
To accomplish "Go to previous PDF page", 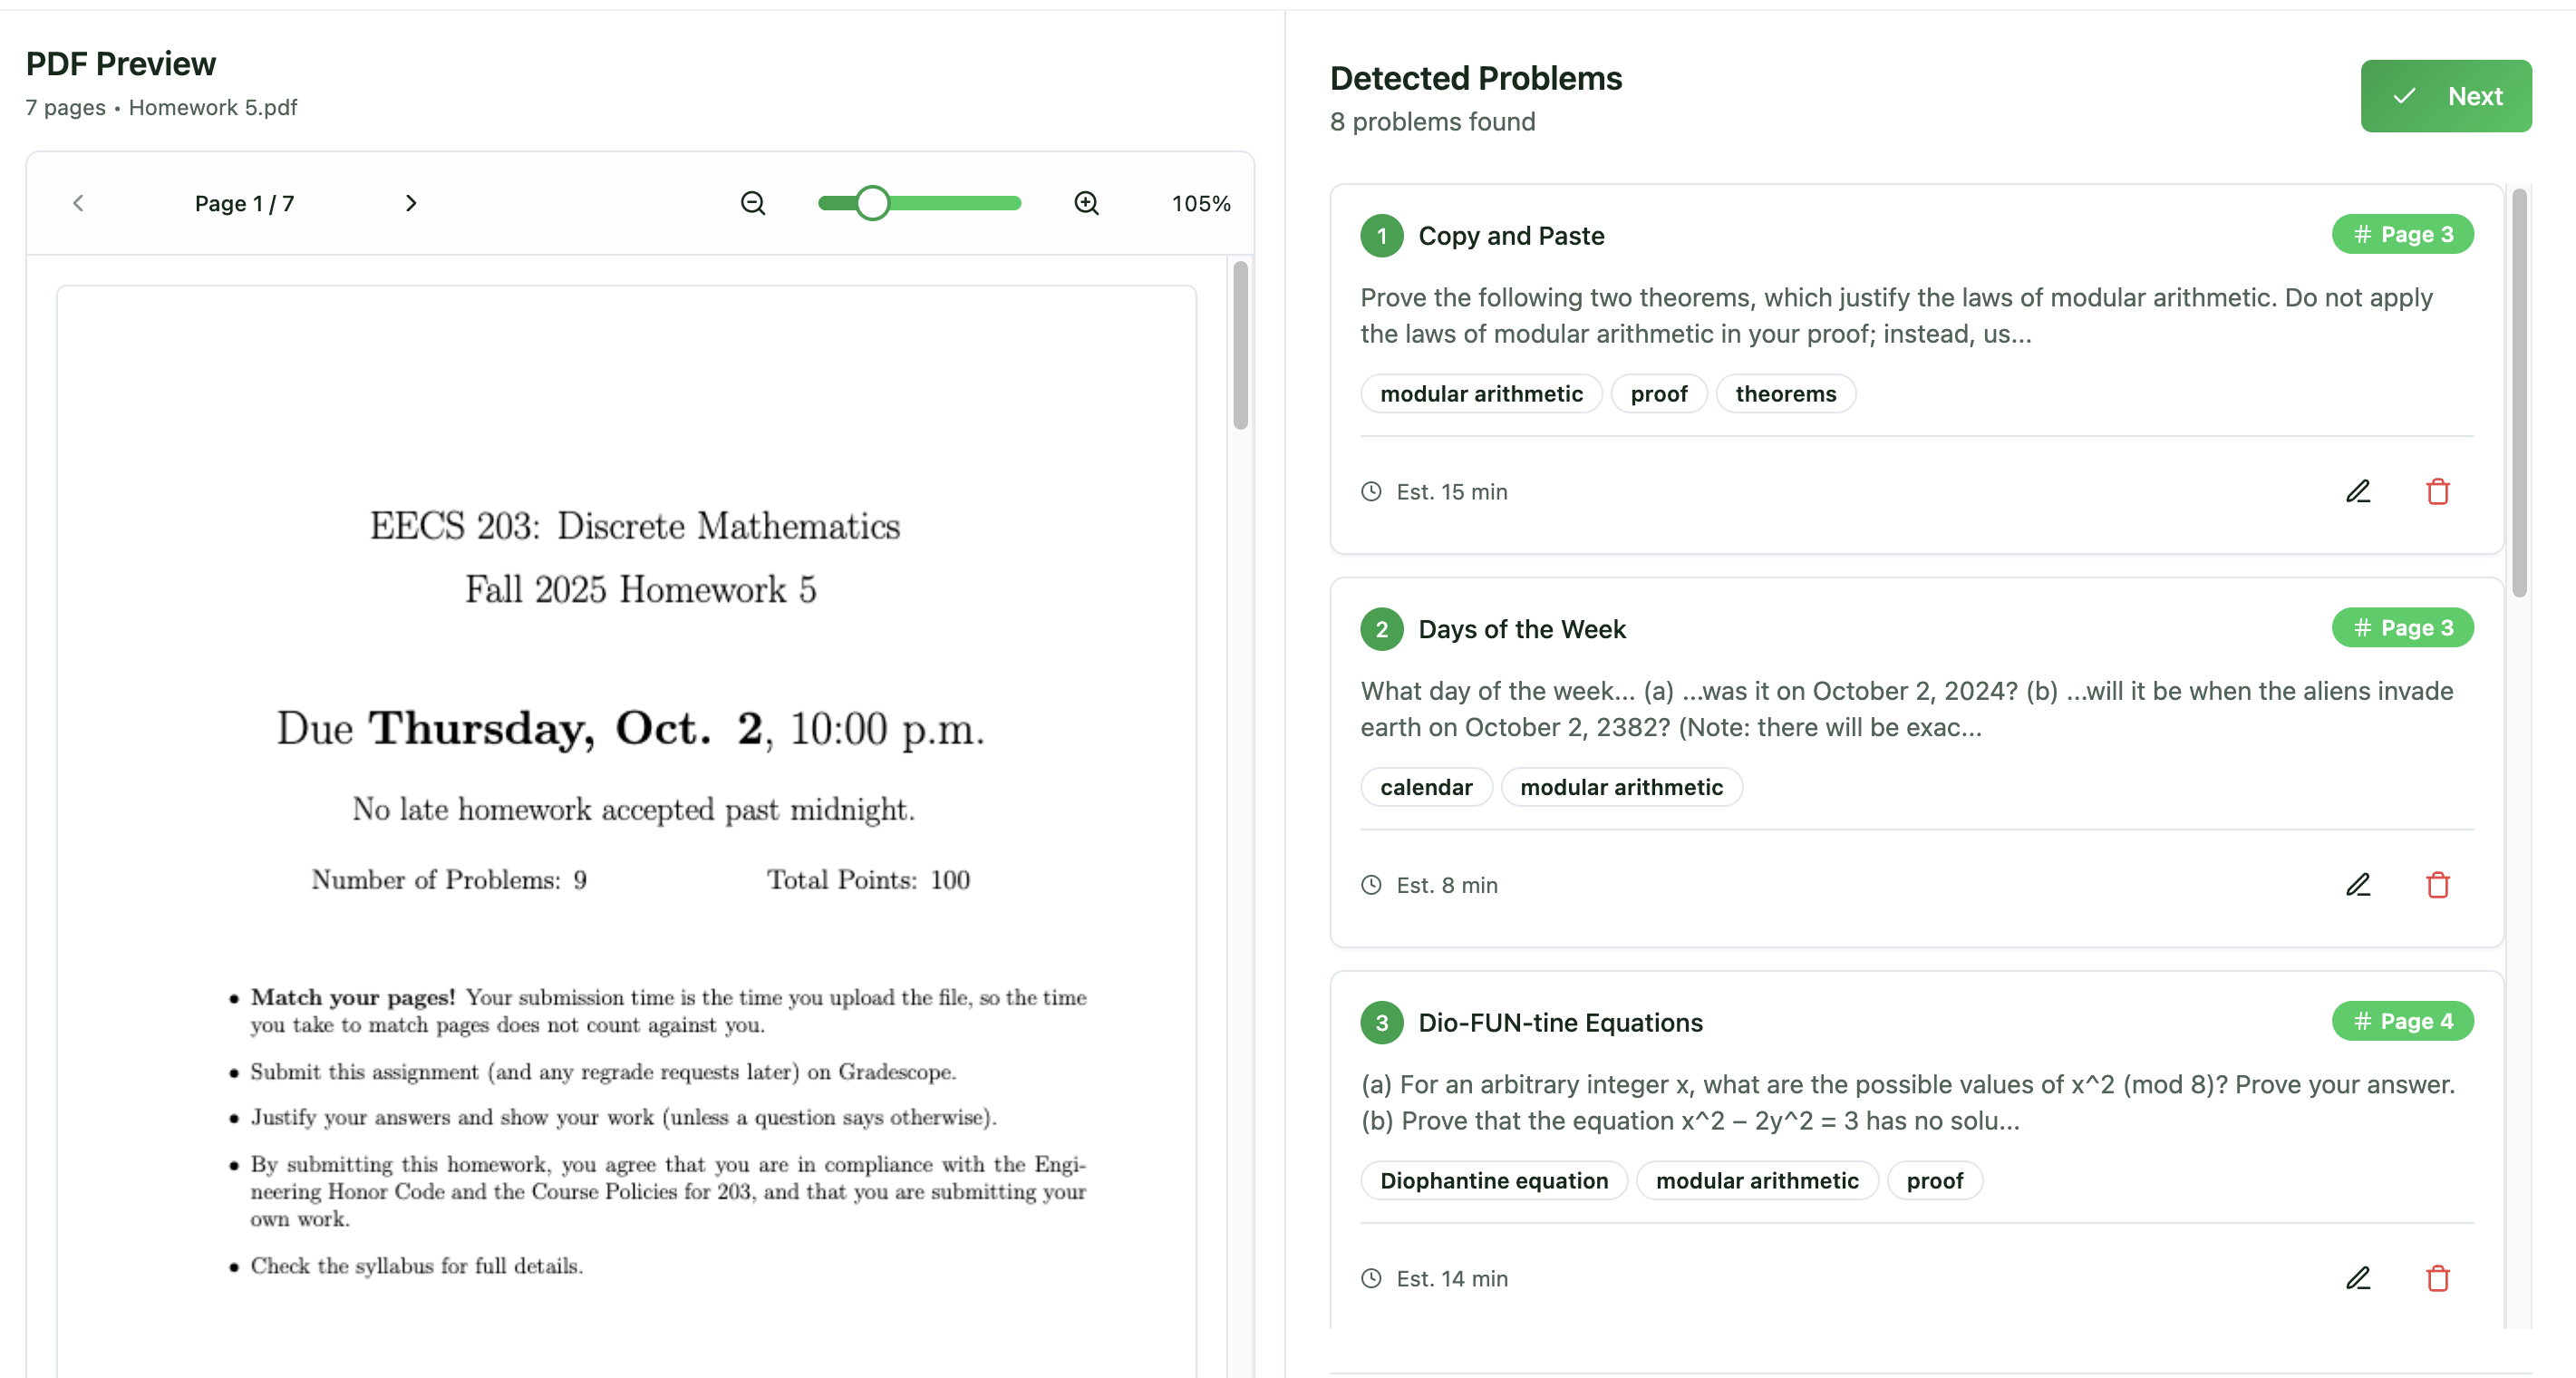I will 79,203.
